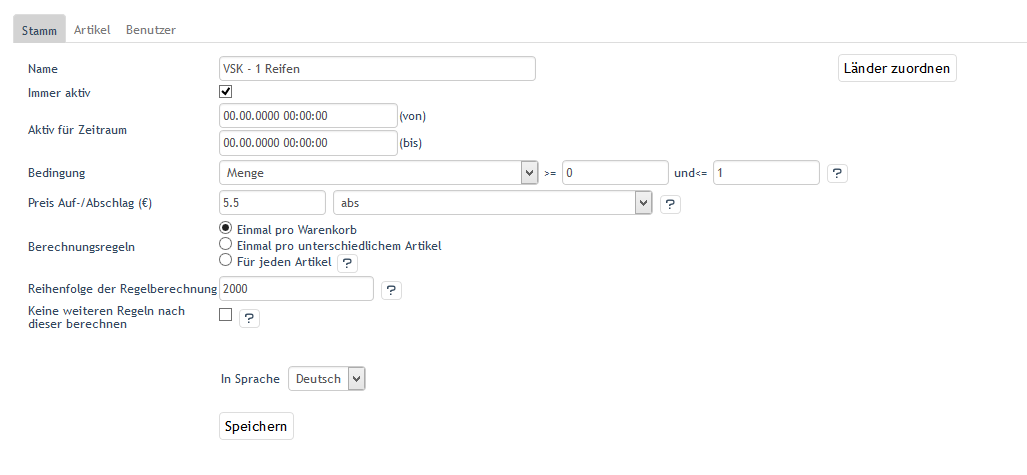Click help icon next to Bedingung fields
Image resolution: width=1027 pixels, height=475 pixels.
(x=838, y=173)
